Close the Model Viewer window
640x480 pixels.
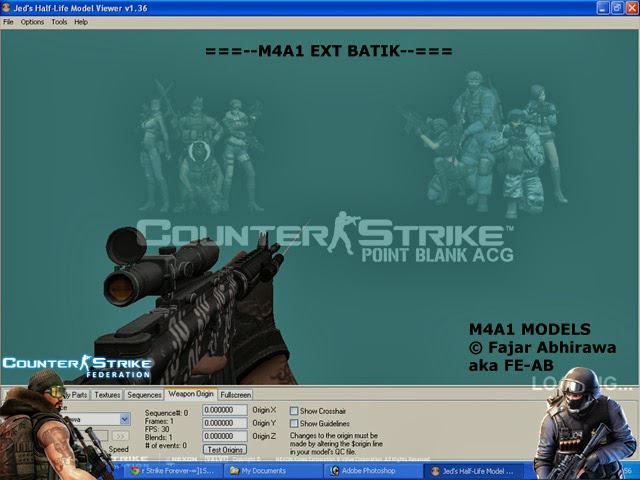coord(631,8)
